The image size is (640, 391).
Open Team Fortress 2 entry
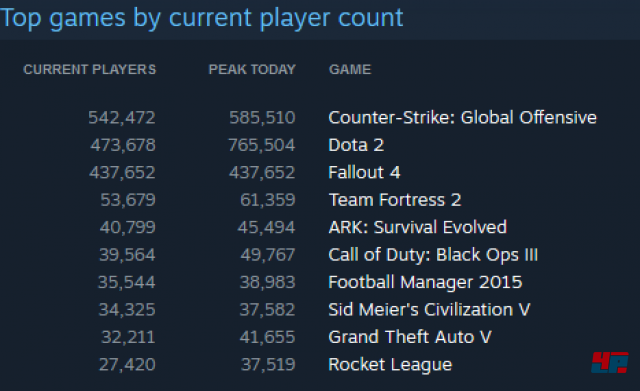395,200
